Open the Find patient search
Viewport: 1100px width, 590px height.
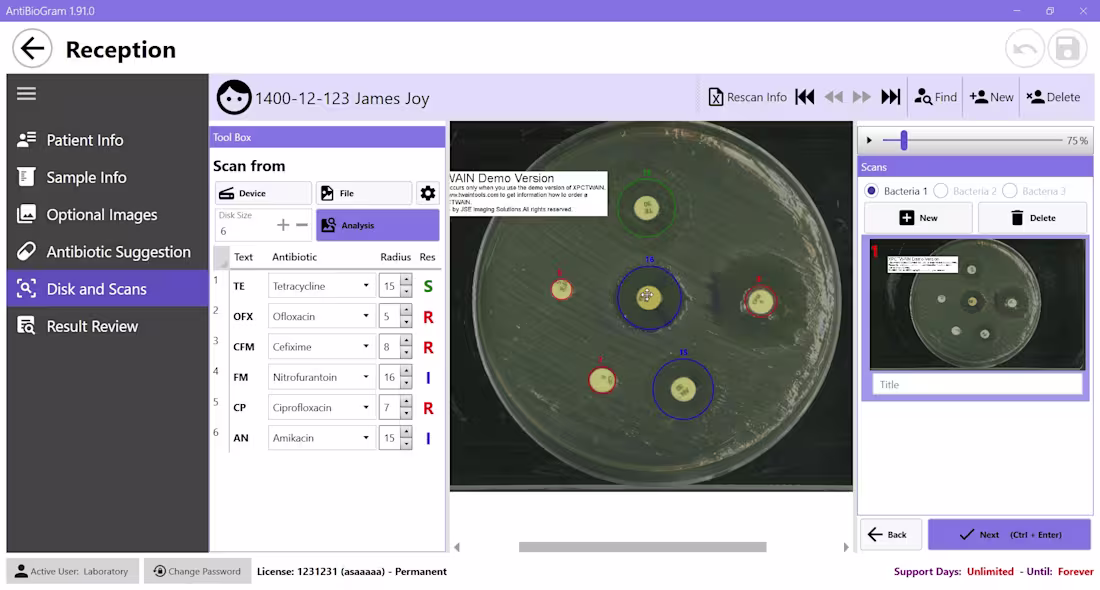[x=935, y=96]
